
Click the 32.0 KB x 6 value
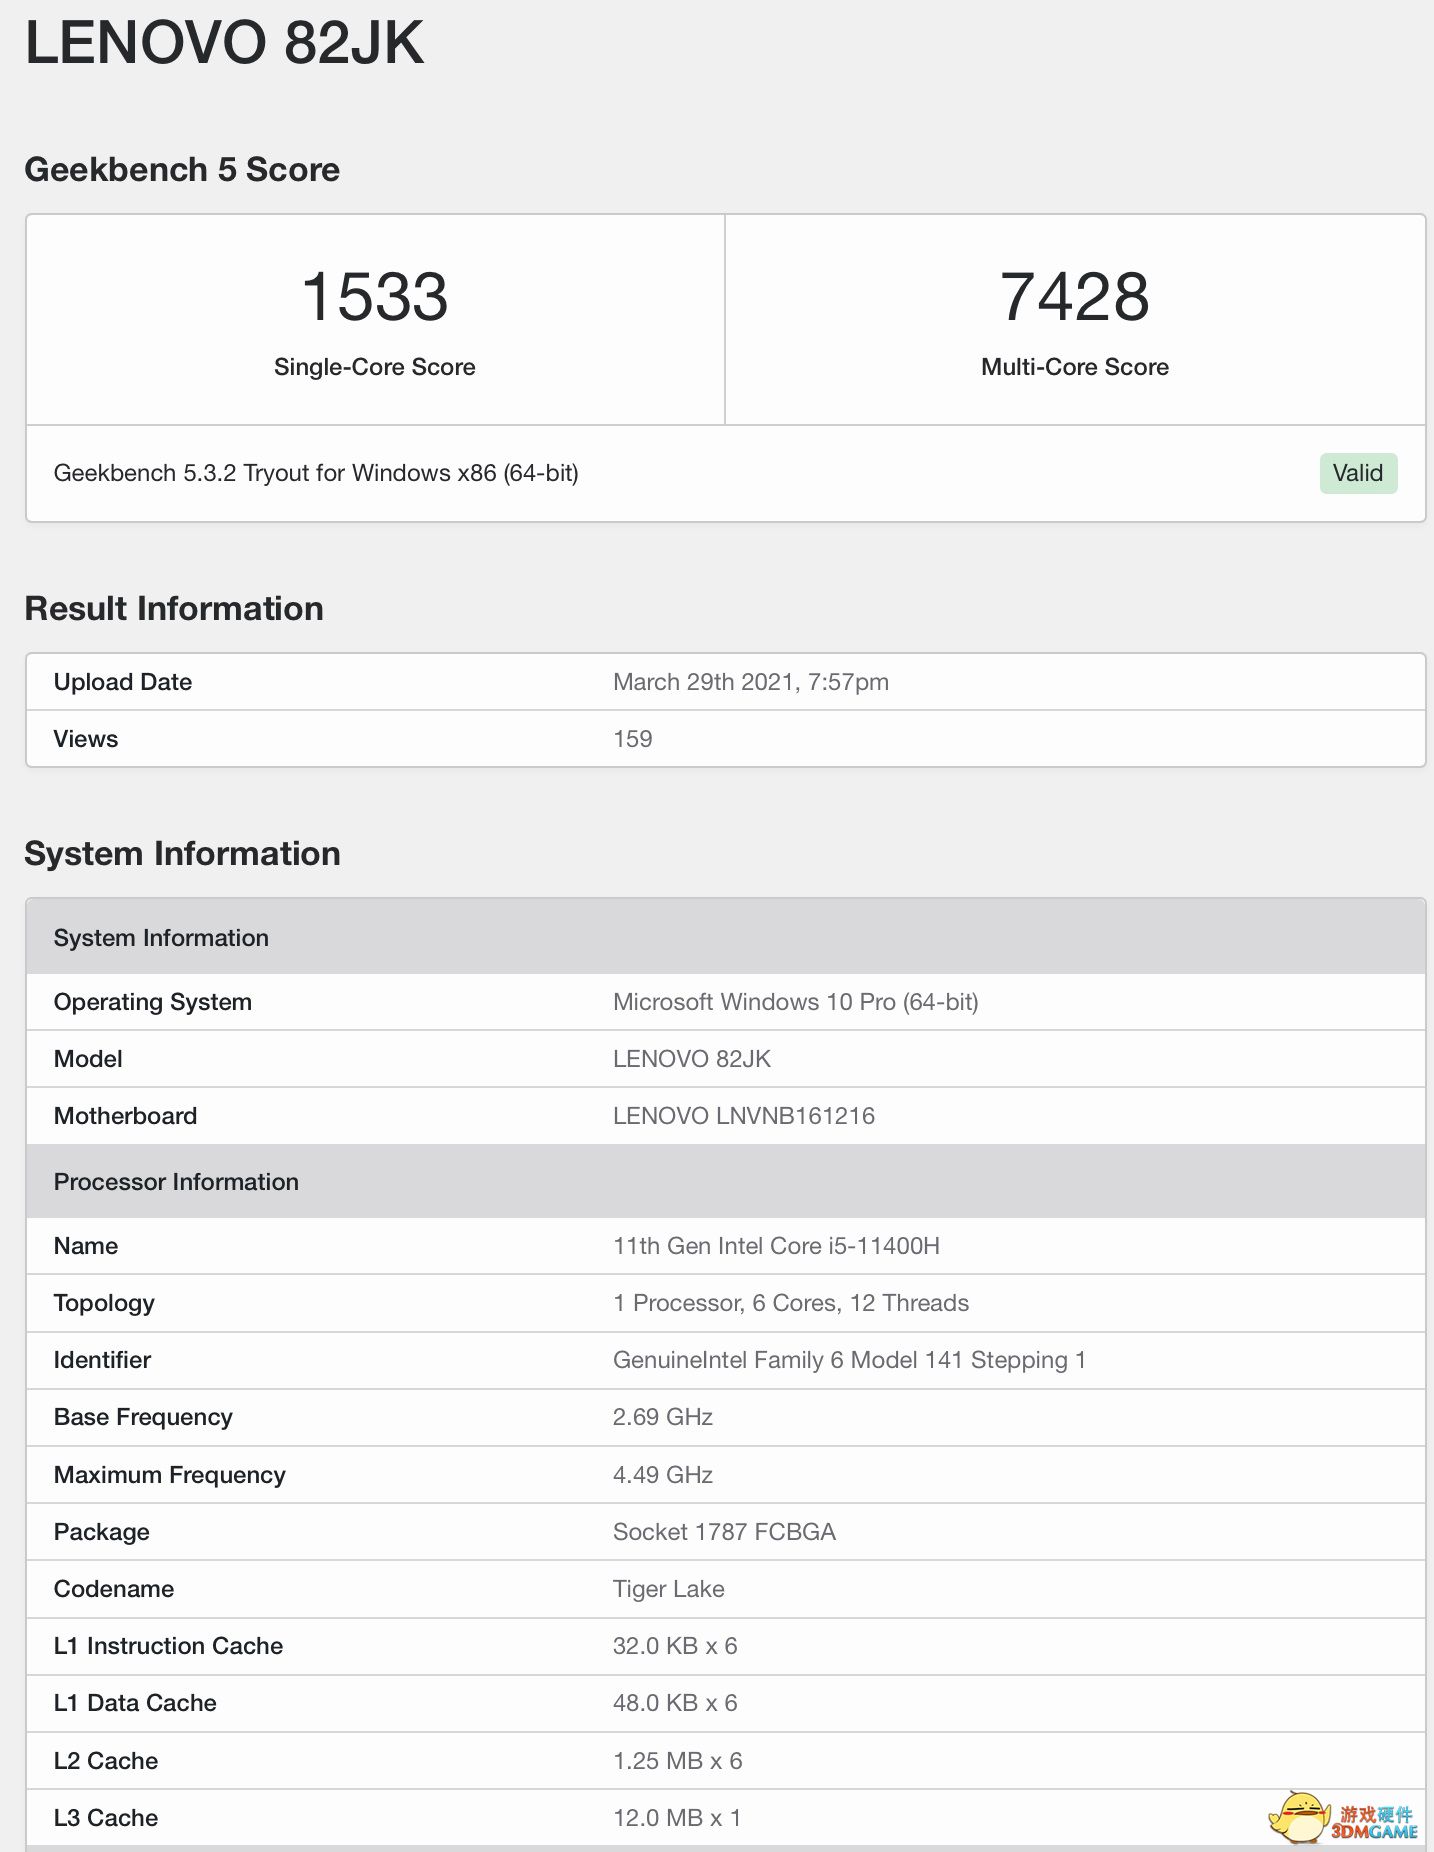click(x=675, y=1646)
